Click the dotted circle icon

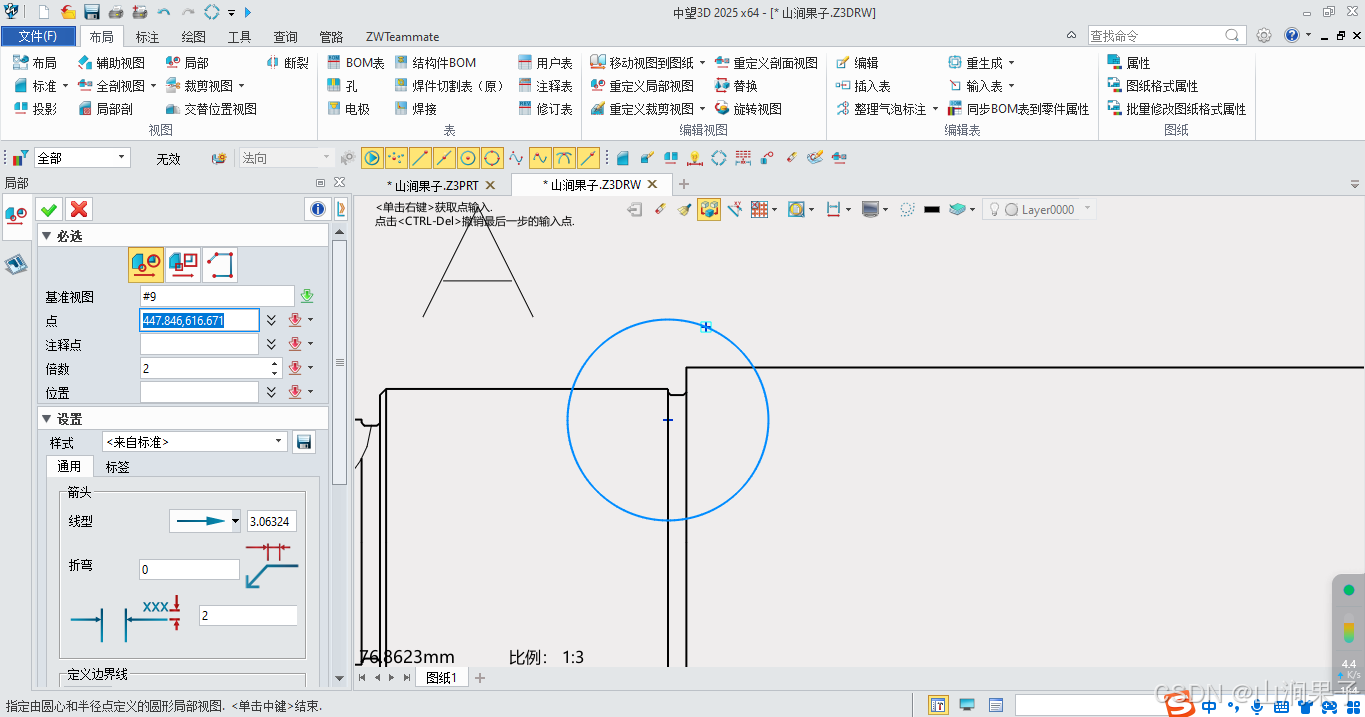[x=907, y=209]
